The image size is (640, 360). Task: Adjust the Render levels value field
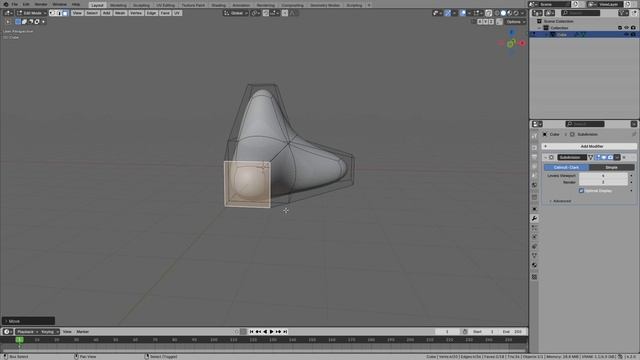(x=603, y=182)
